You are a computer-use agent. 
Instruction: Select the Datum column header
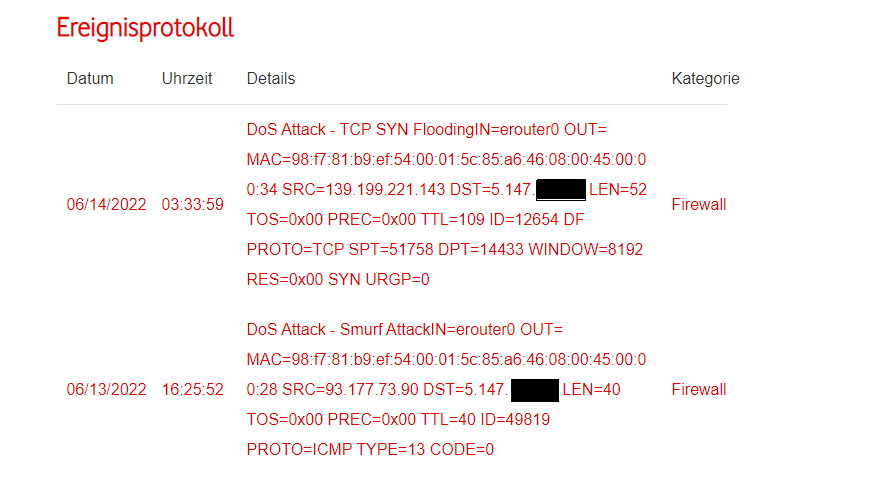(x=90, y=79)
